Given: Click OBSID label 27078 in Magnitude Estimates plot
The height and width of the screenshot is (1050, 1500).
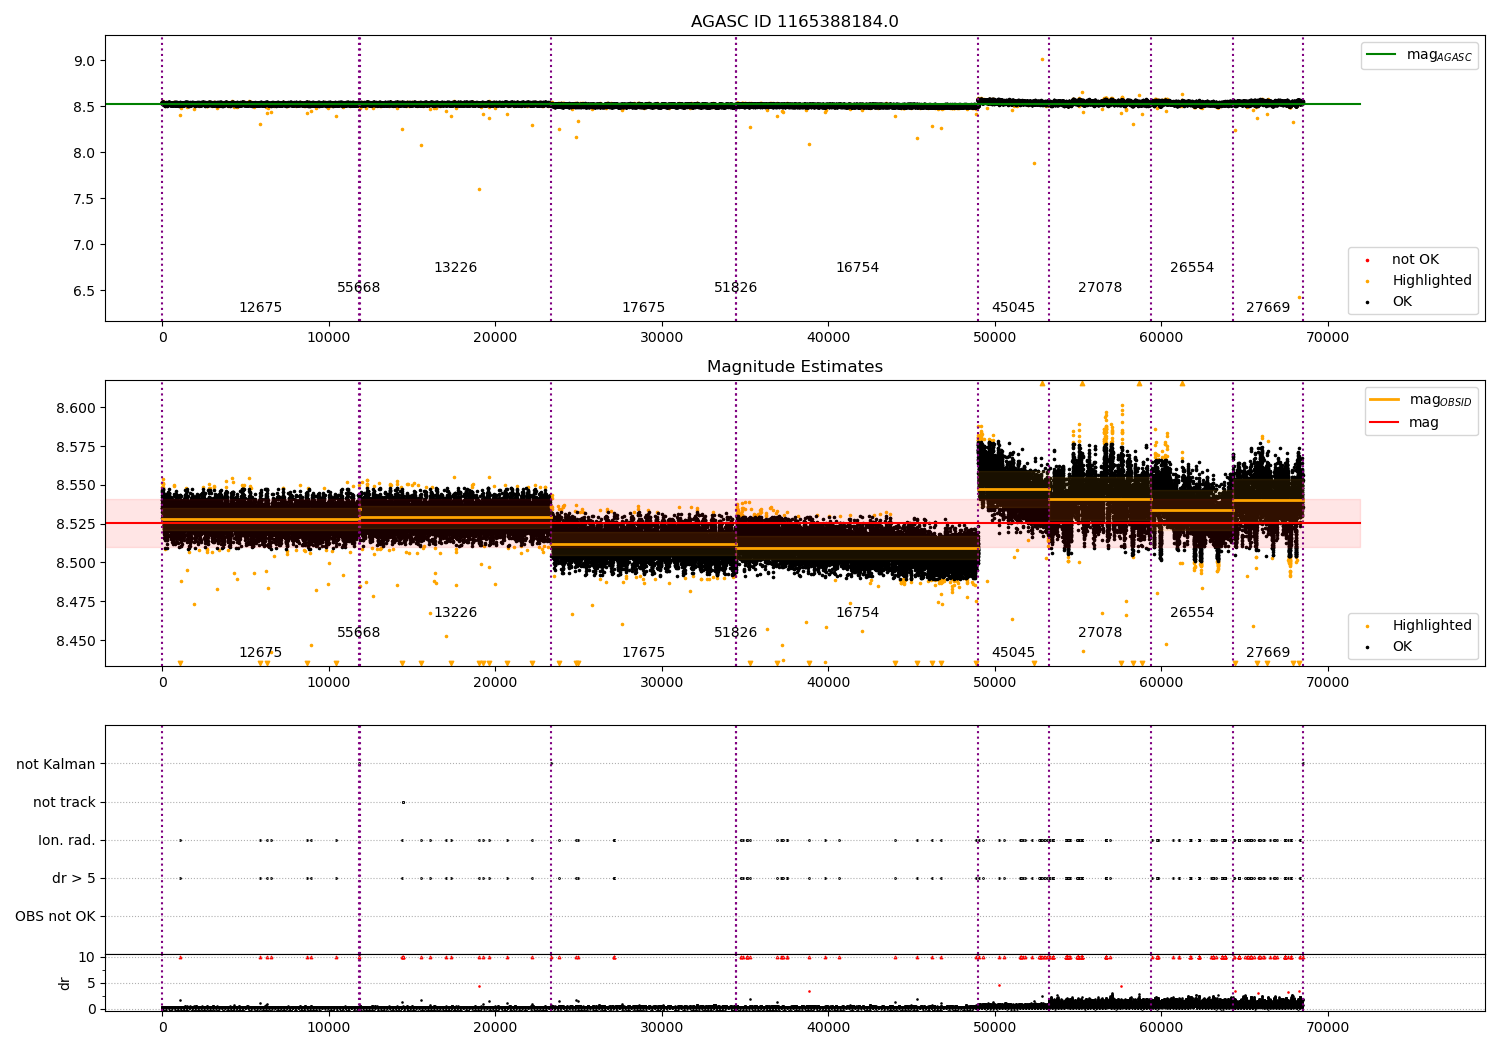Looking at the screenshot, I should pyautogui.click(x=1100, y=633).
